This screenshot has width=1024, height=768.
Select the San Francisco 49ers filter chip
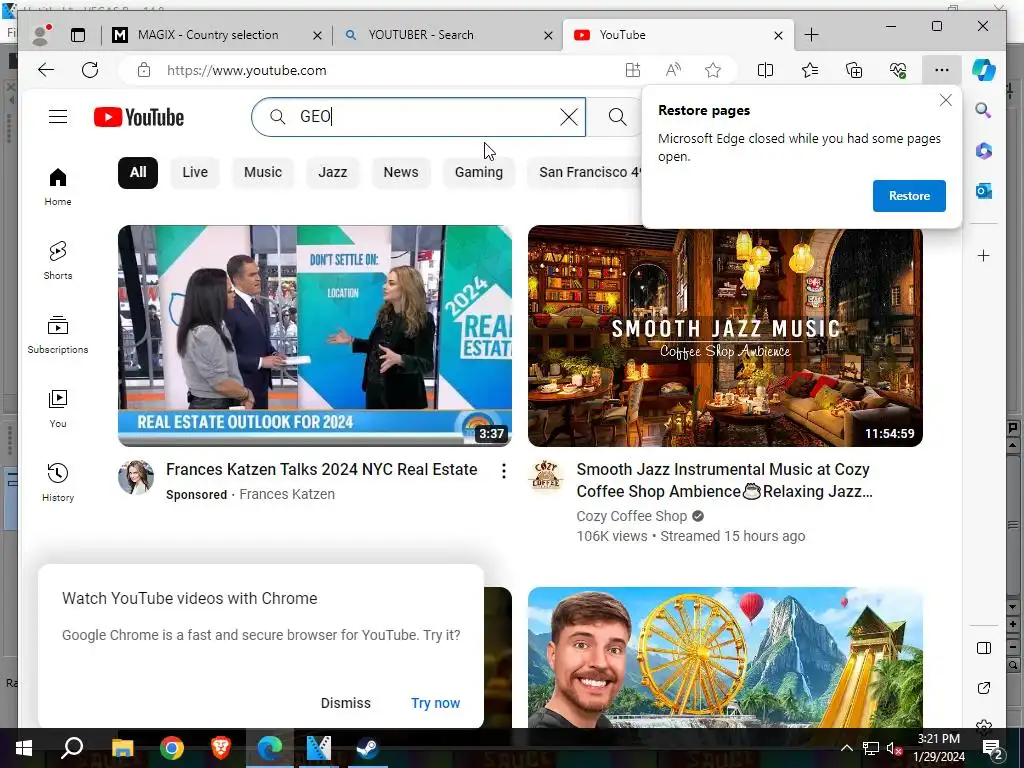coord(584,172)
